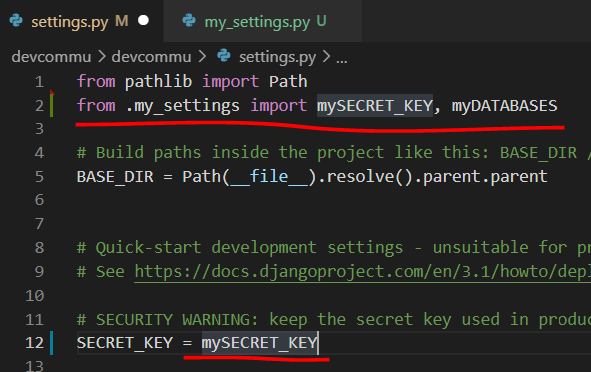Click Python icon on my_settings.py tab
The height and width of the screenshot is (372, 591).
point(189,20)
